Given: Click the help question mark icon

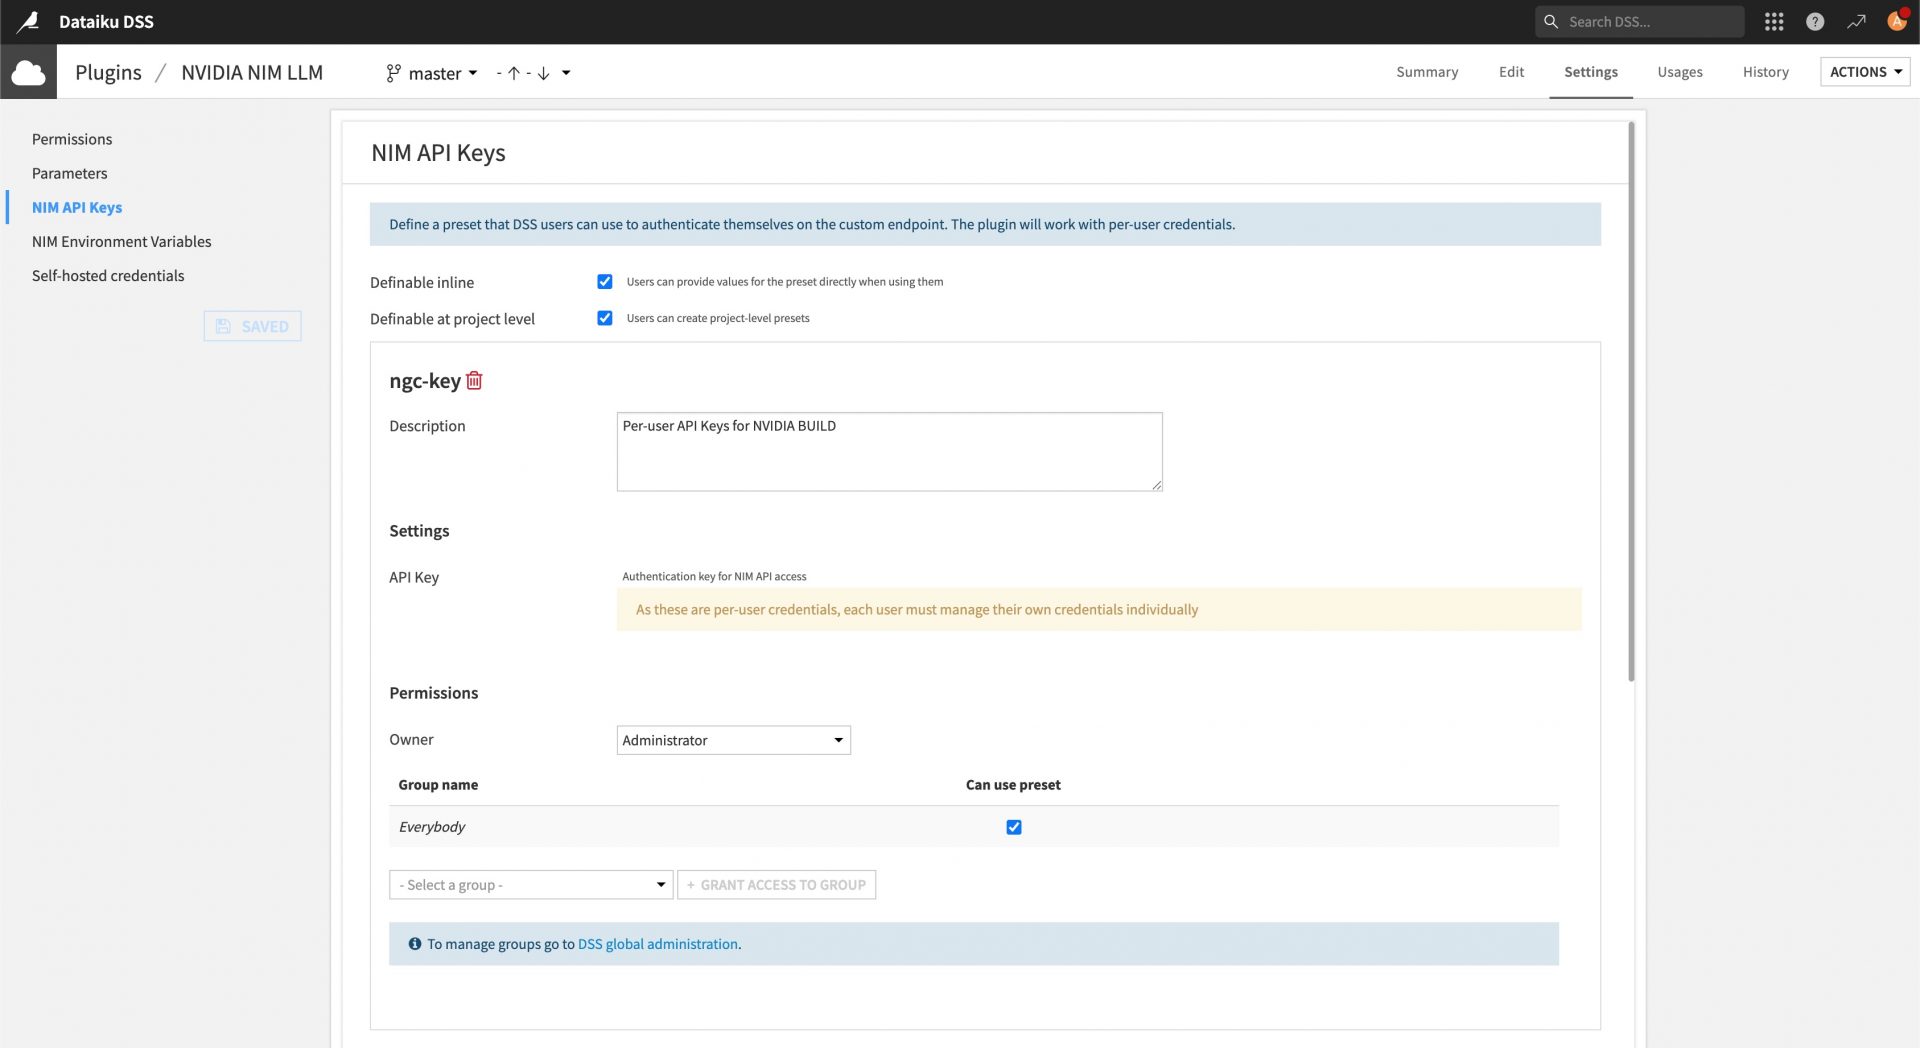Looking at the screenshot, I should [x=1814, y=21].
